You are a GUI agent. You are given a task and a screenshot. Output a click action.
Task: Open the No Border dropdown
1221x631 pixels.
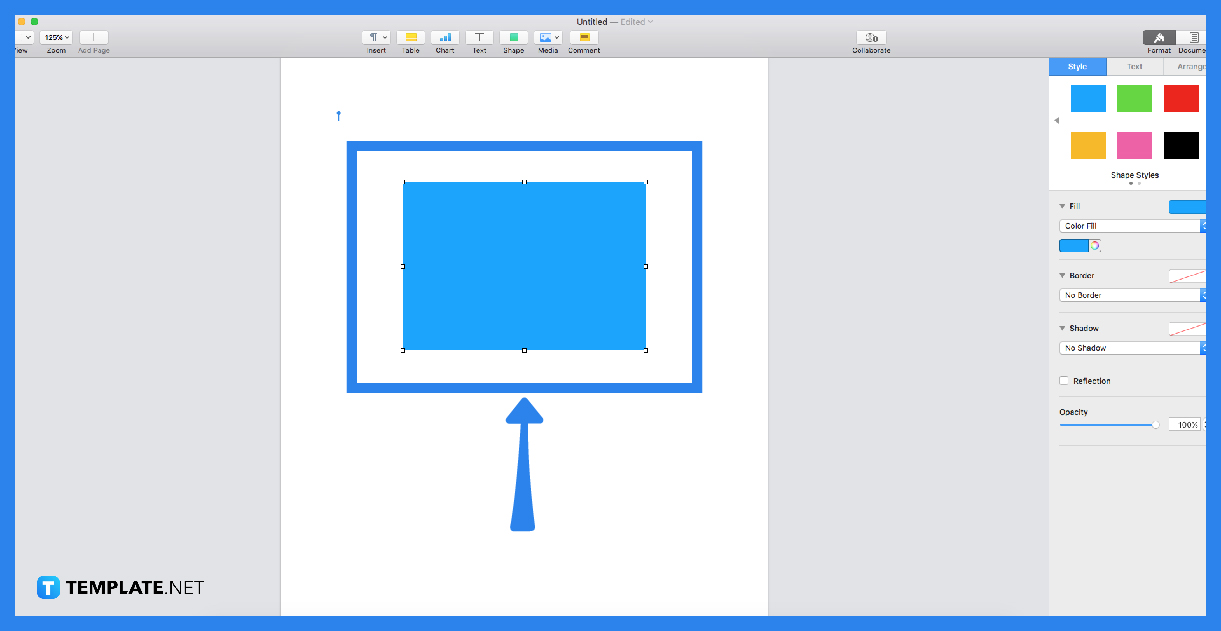pyautogui.click(x=1131, y=295)
